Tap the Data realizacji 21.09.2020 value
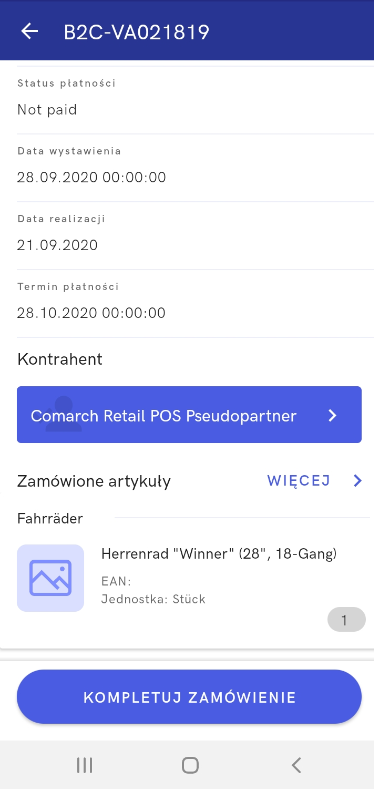 [x=57, y=245]
